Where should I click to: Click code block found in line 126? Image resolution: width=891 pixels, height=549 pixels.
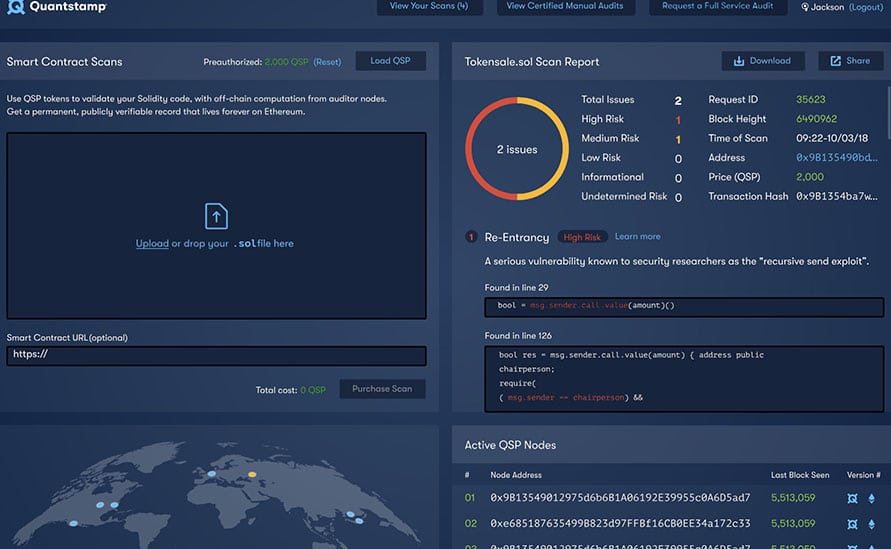[x=684, y=379]
